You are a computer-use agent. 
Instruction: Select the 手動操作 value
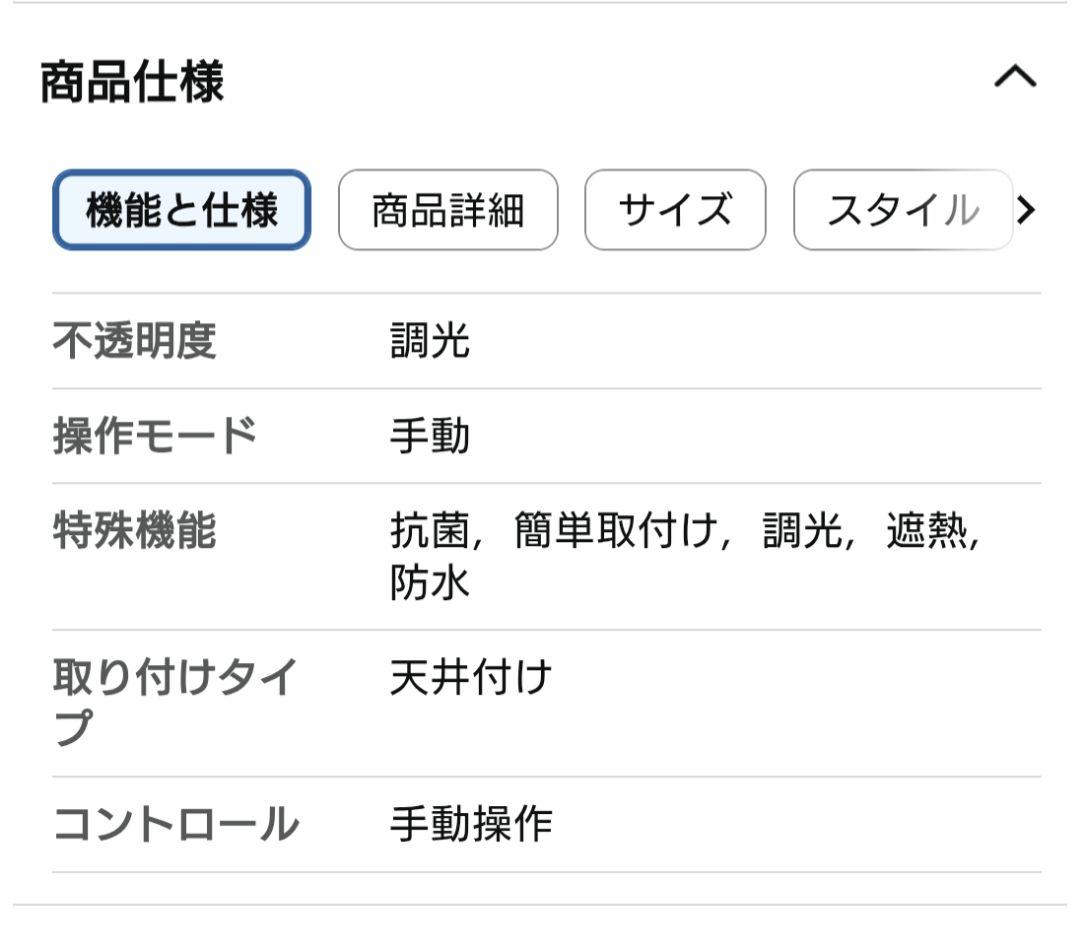[x=470, y=824]
